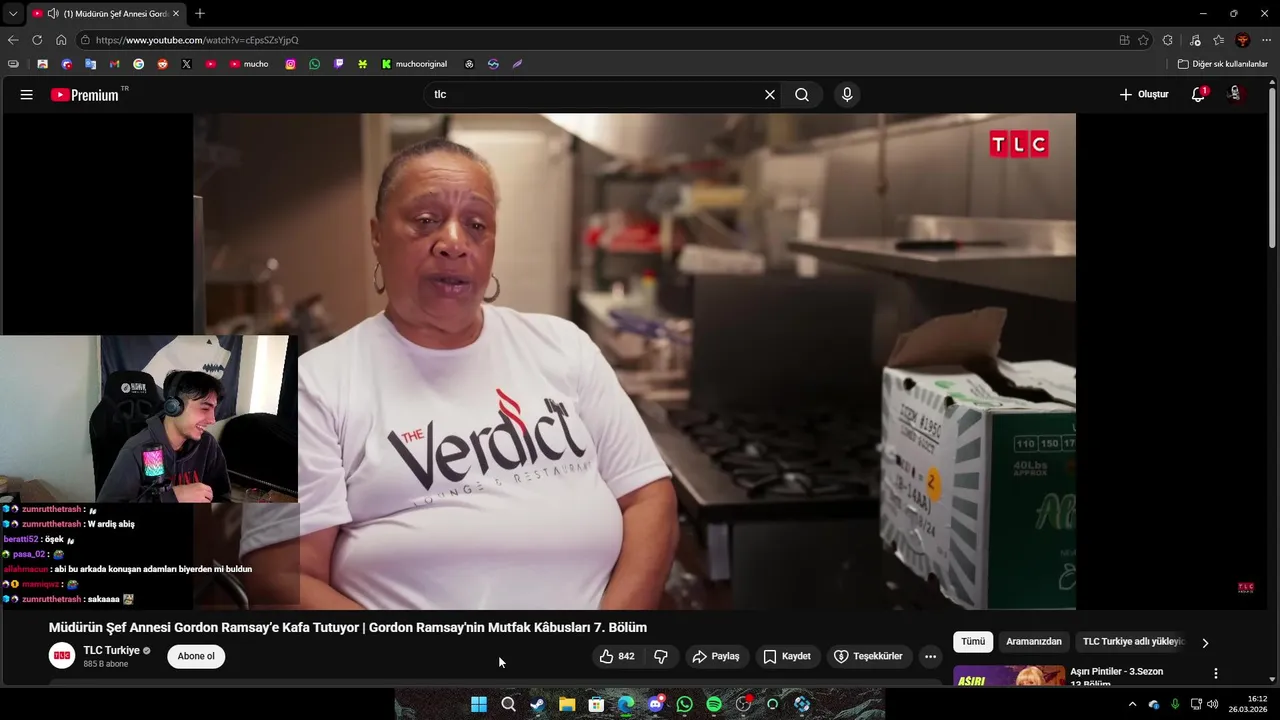1280x720 pixels.
Task: Focus the browser address bar URL
Action: coord(600,40)
